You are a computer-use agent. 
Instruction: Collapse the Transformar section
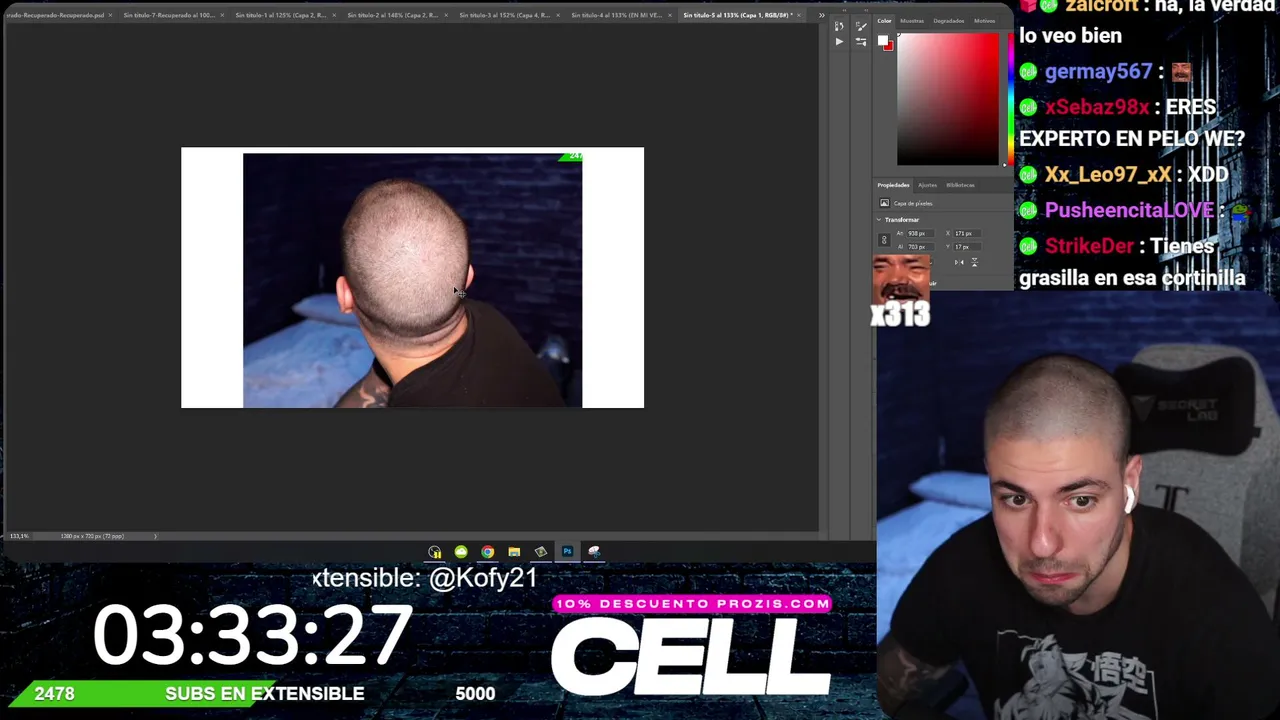[x=879, y=220]
